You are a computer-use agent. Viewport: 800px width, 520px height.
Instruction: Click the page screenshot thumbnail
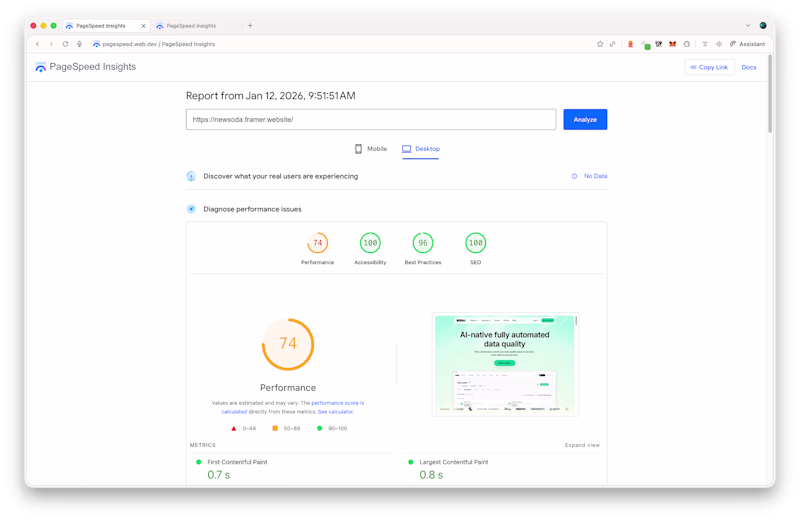tap(505, 364)
